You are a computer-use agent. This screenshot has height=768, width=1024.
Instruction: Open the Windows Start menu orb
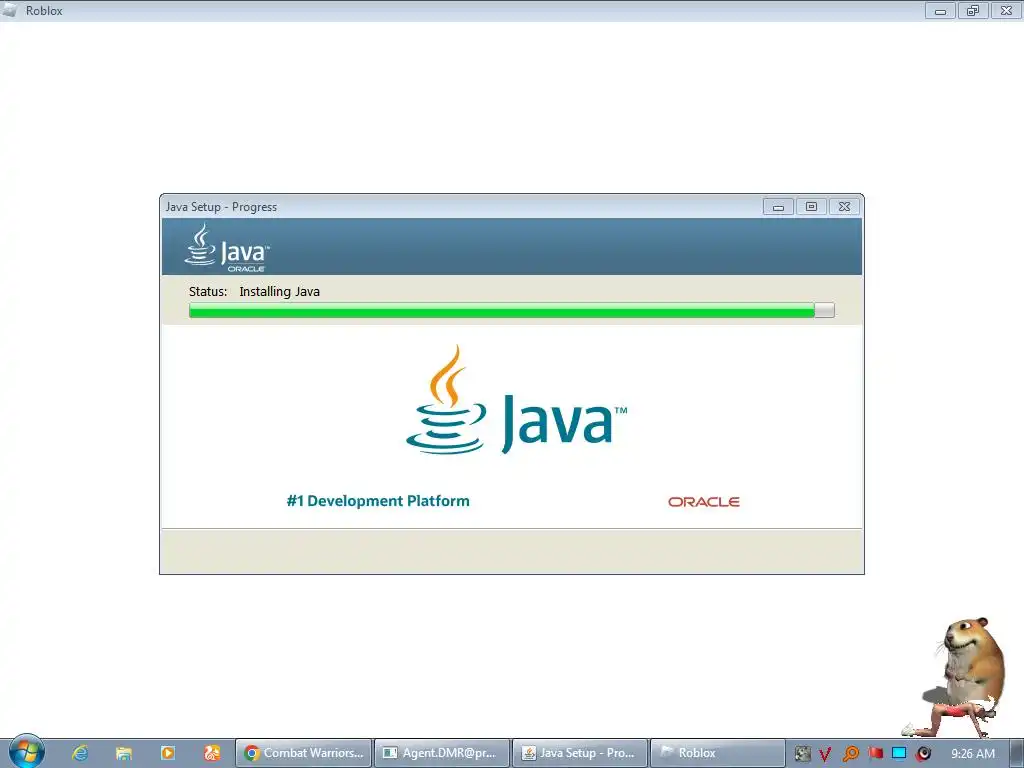26,752
